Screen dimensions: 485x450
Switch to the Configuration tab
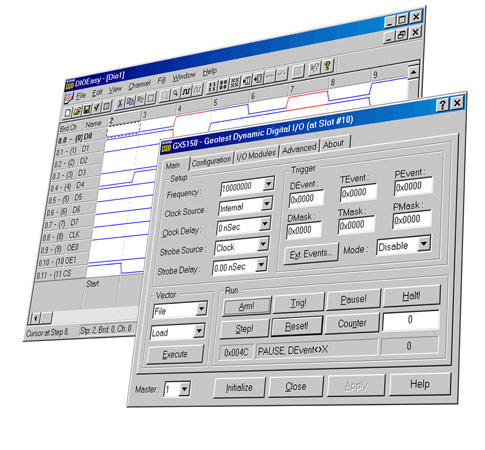coord(211,161)
